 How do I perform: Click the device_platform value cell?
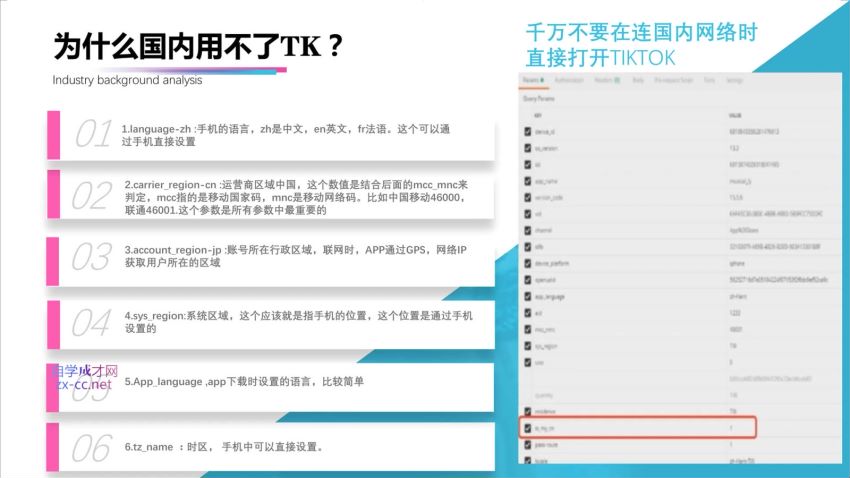tap(737, 263)
